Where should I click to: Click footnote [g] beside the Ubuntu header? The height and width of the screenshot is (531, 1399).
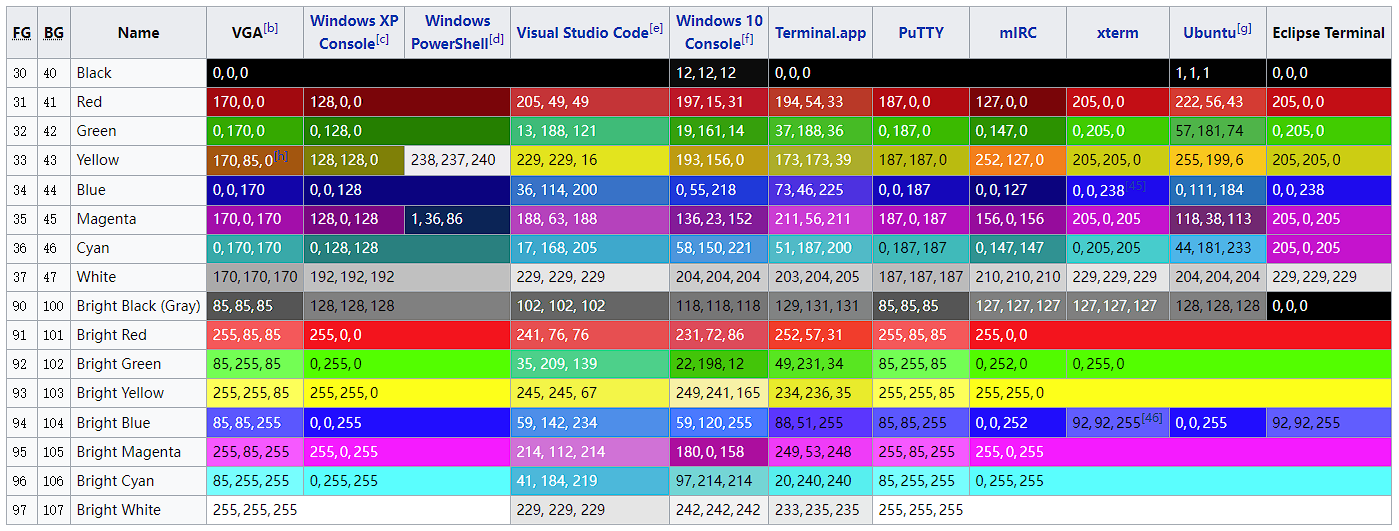coord(1244,28)
